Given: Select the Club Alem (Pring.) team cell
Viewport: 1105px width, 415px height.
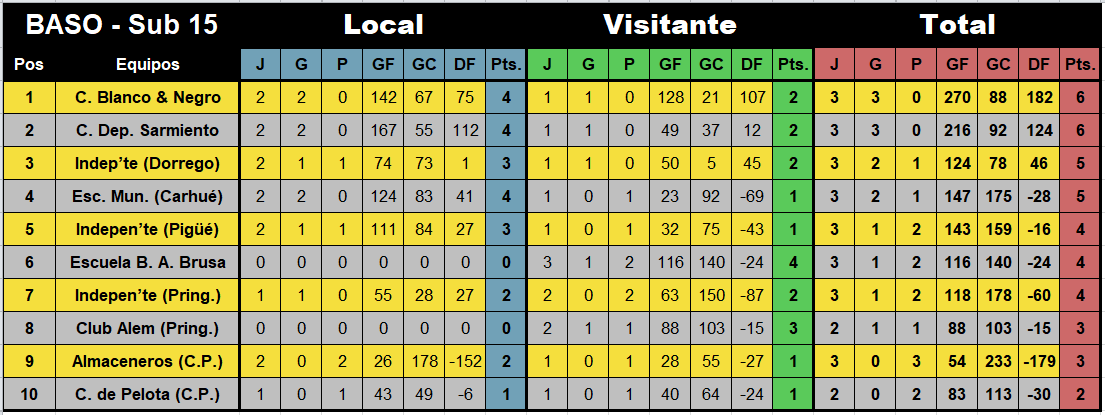Looking at the screenshot, I should pyautogui.click(x=147, y=328).
